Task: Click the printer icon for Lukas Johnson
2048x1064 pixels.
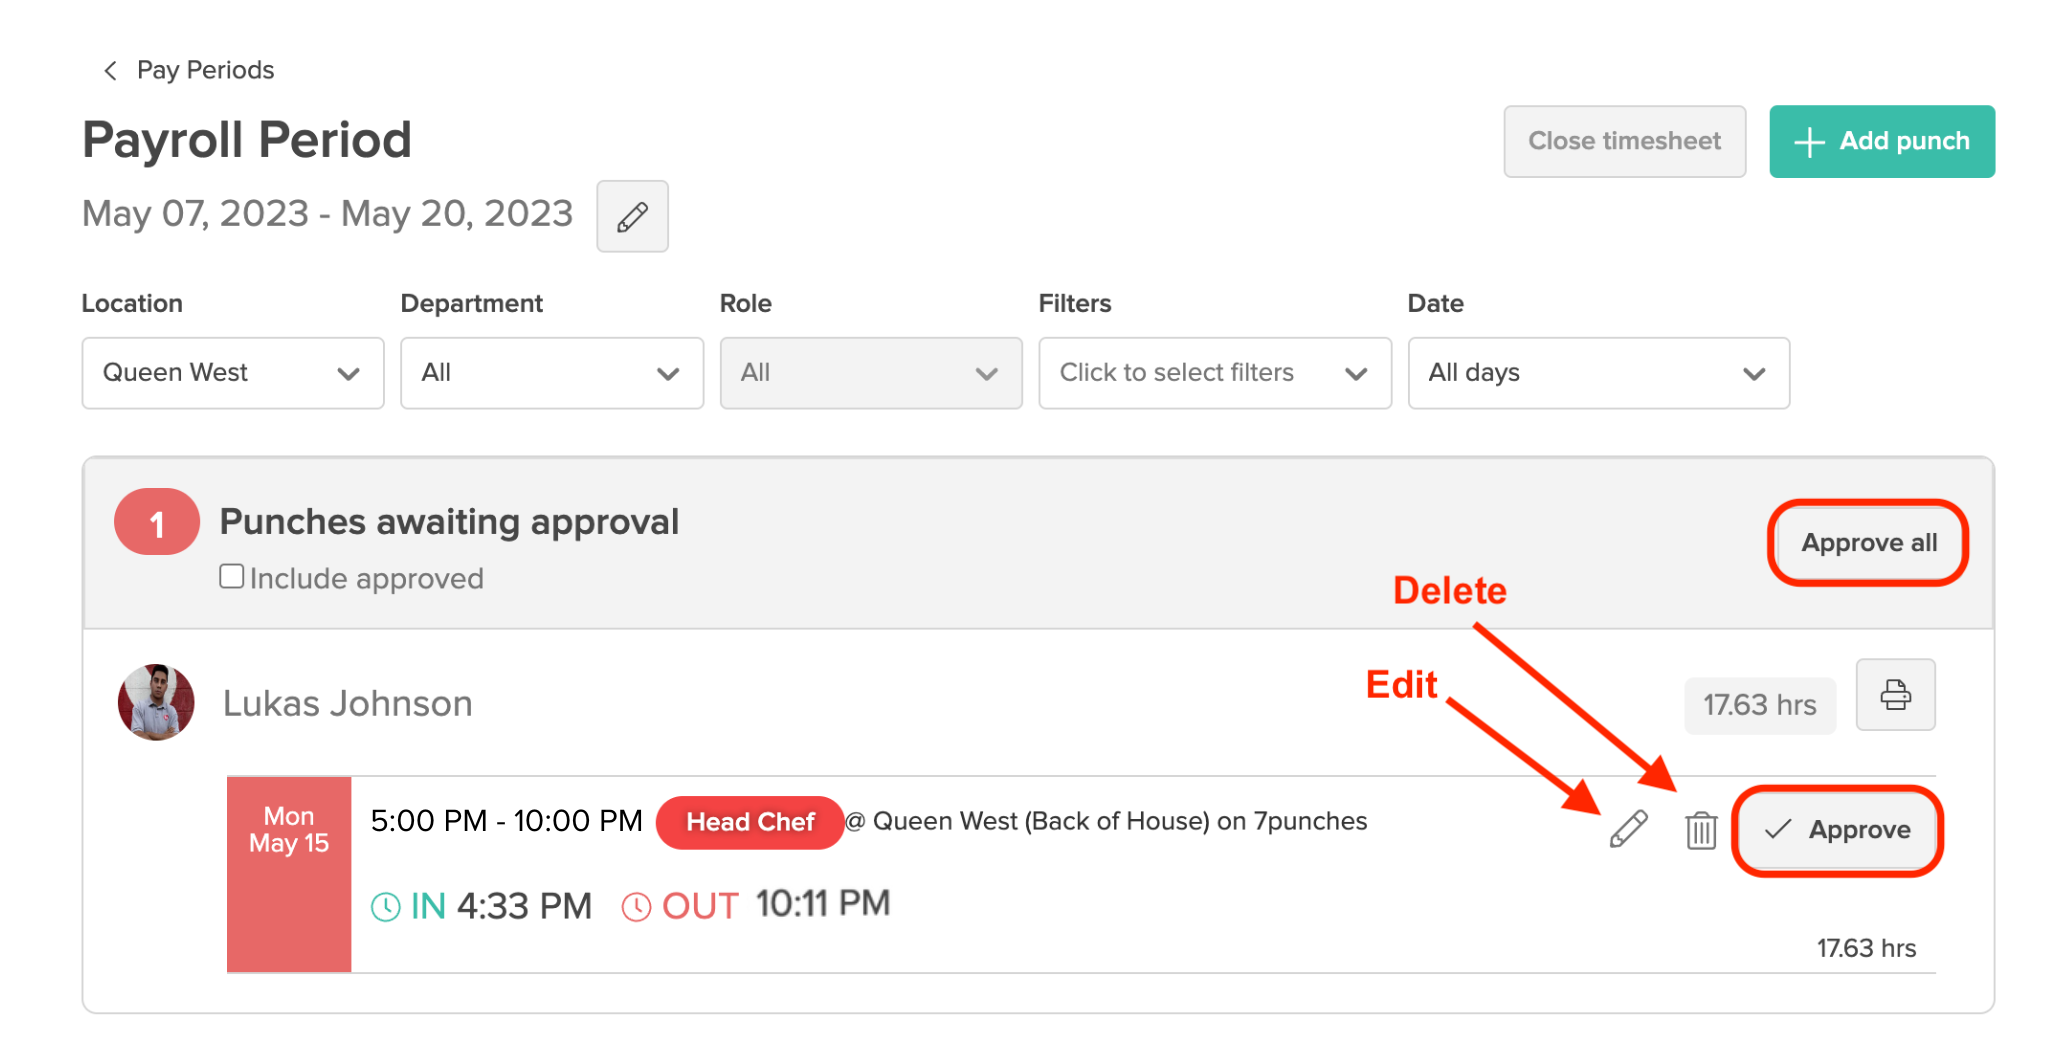Action: [1896, 694]
